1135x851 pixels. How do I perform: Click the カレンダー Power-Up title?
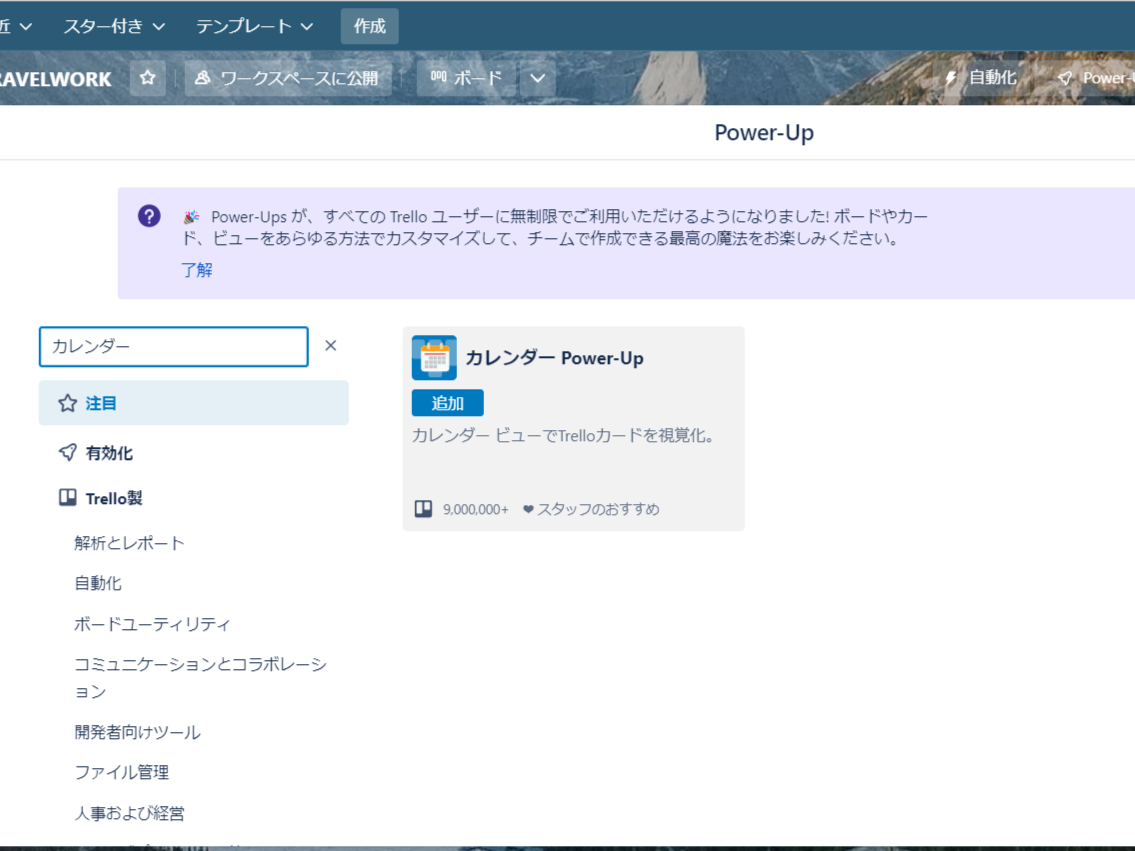554,358
